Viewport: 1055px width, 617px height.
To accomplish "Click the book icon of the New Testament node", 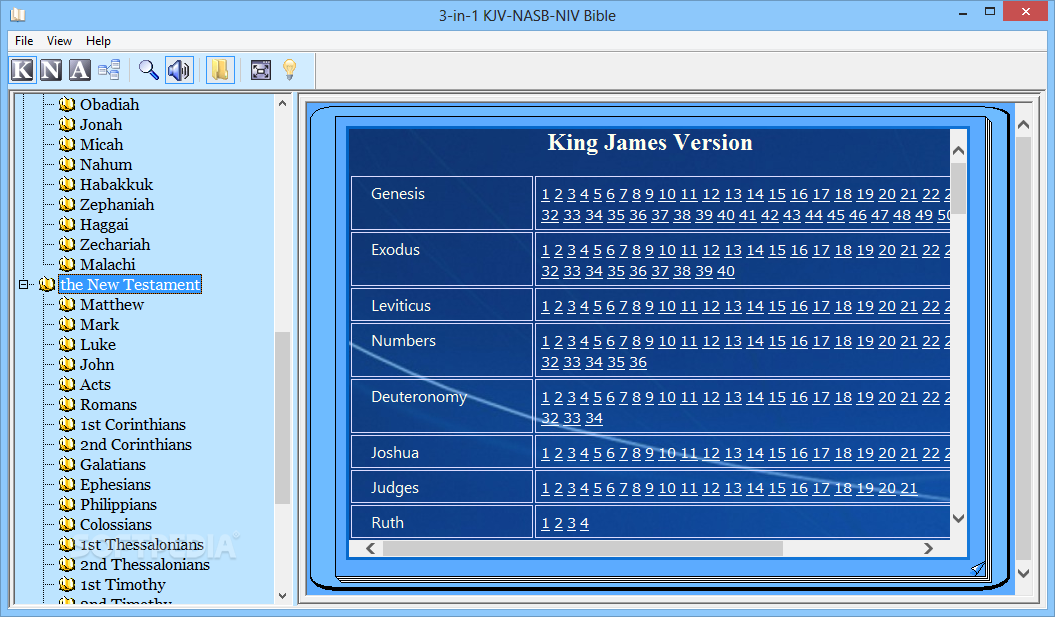I will click(x=46, y=285).
